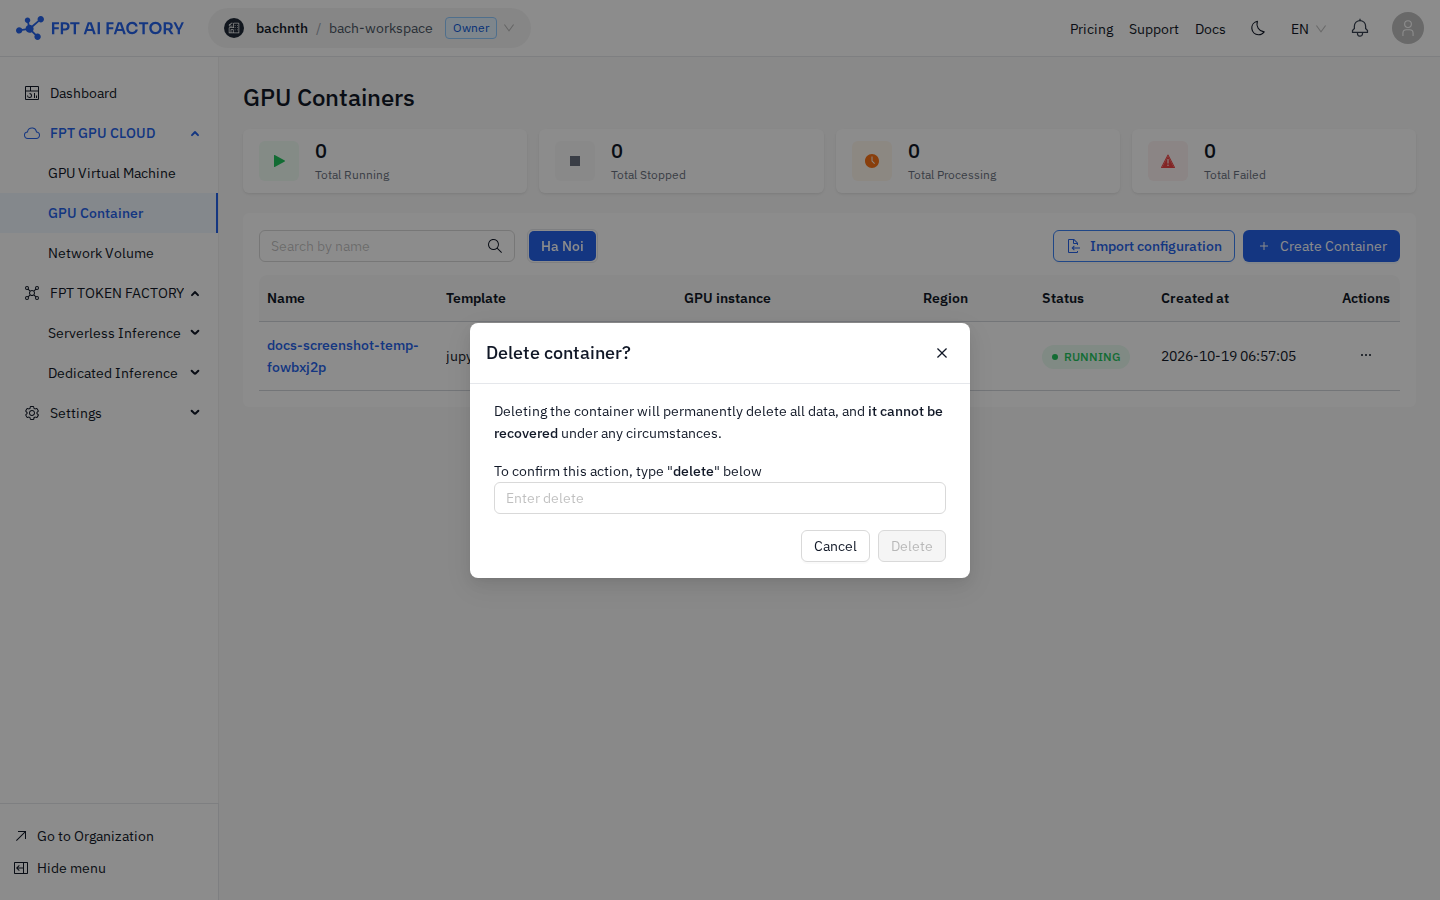
Task: Expand the Settings submenu
Action: pyautogui.click(x=195, y=413)
